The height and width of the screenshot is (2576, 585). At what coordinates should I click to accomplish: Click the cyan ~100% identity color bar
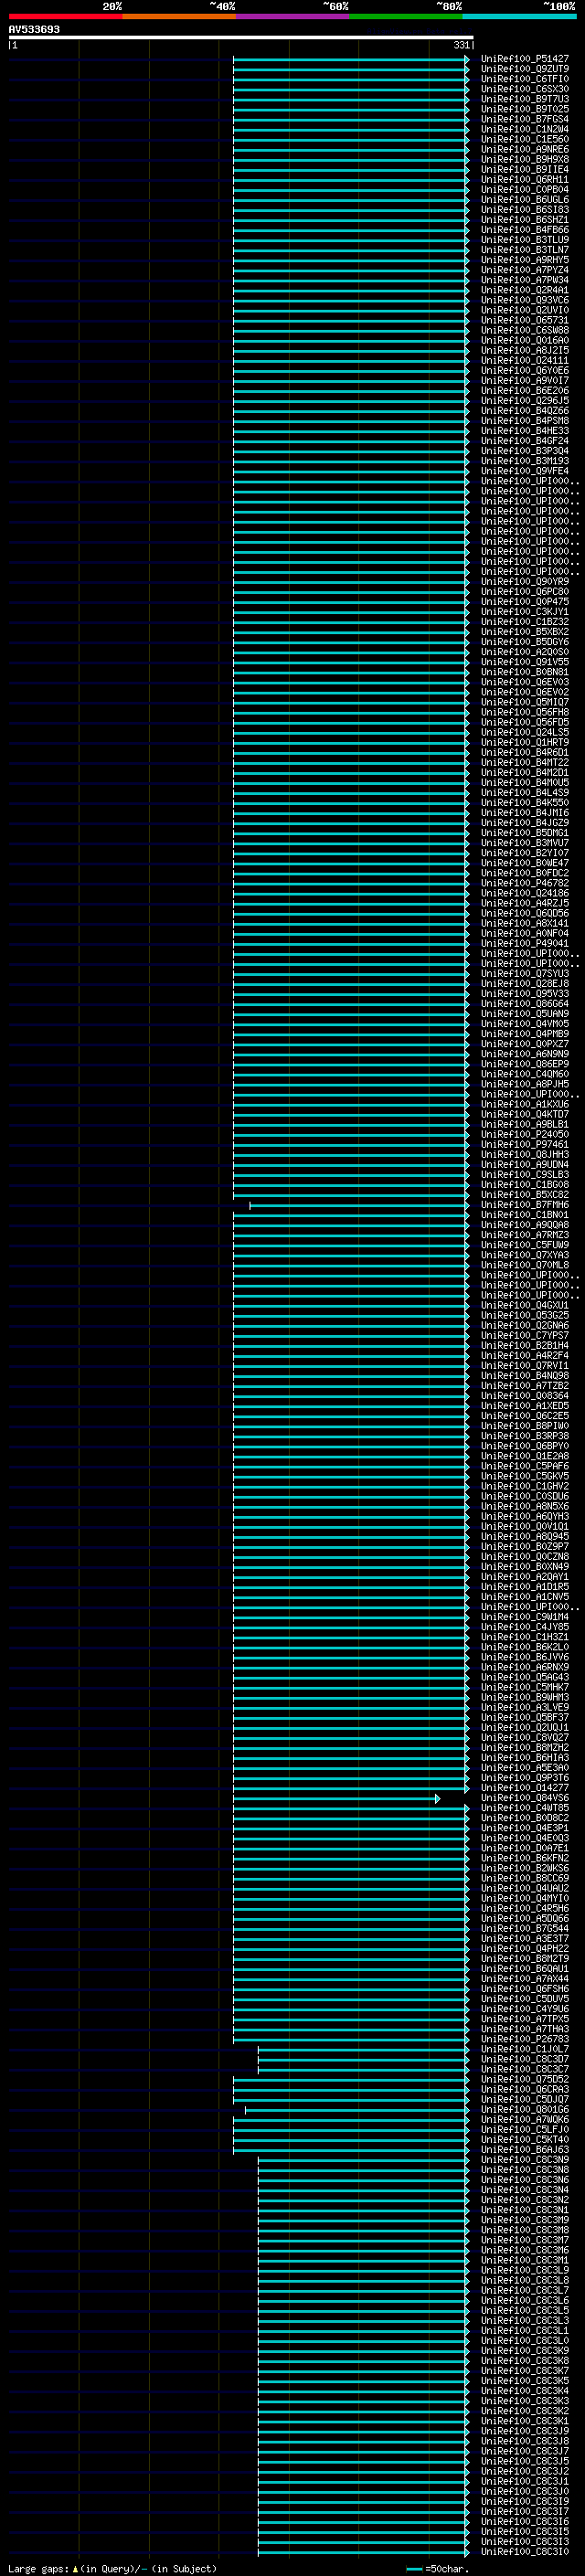click(519, 16)
